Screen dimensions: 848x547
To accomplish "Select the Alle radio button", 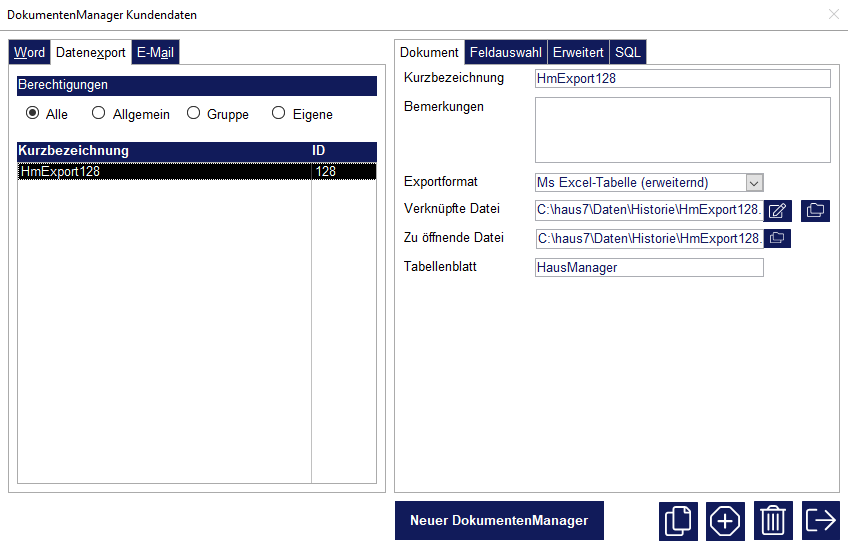I will [x=33, y=114].
